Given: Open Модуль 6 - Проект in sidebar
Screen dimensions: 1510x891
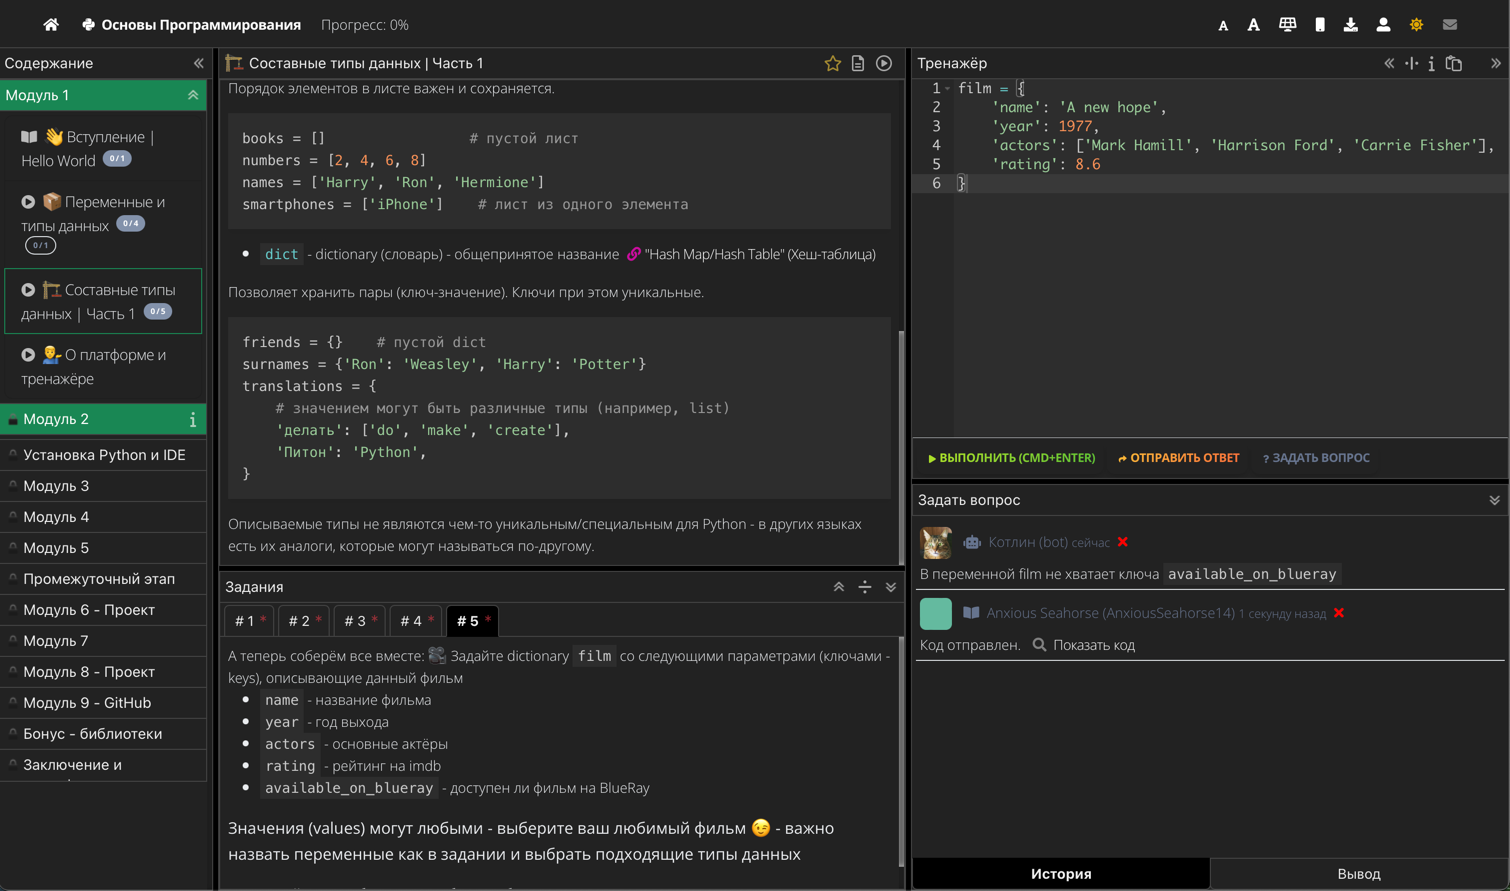Looking at the screenshot, I should (89, 610).
